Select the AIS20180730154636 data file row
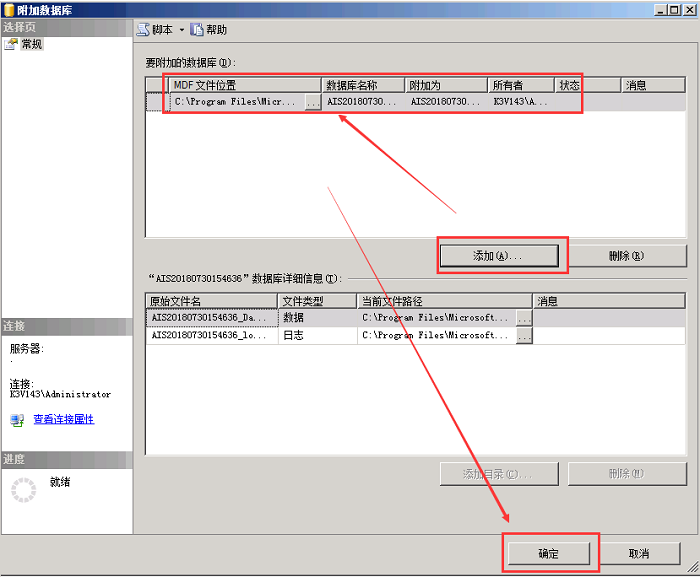 point(210,318)
